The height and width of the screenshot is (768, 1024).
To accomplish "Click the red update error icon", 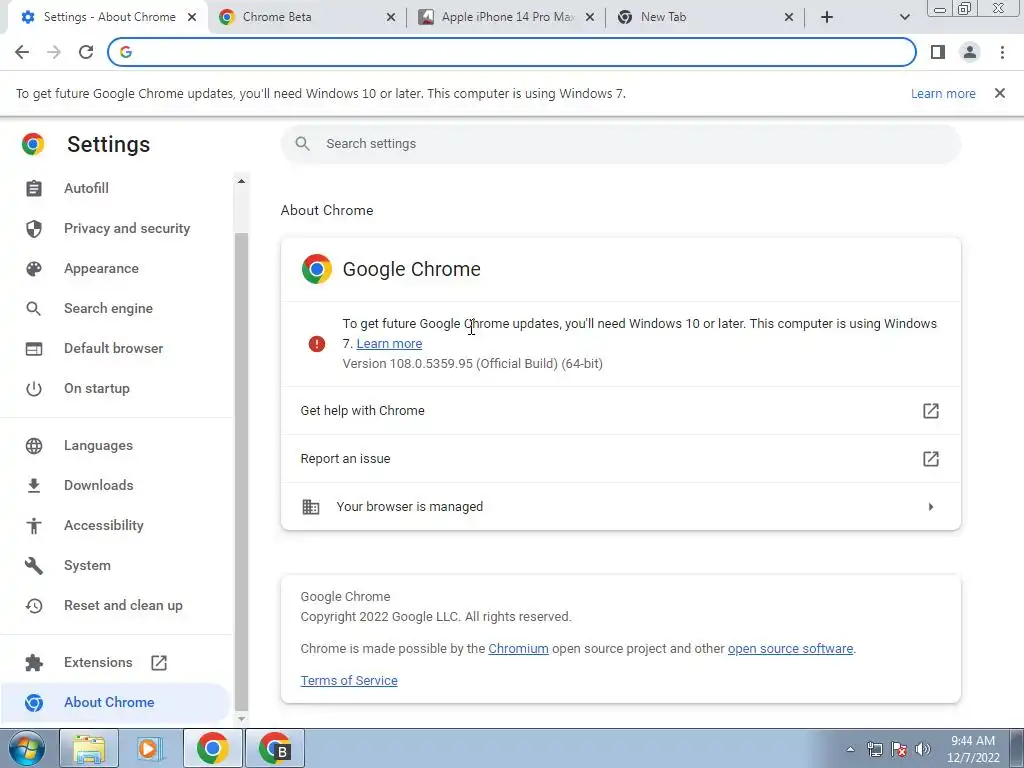I will click(x=317, y=344).
